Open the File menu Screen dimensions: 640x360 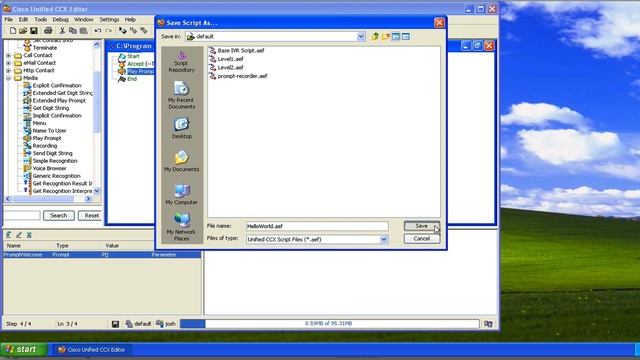coord(9,19)
